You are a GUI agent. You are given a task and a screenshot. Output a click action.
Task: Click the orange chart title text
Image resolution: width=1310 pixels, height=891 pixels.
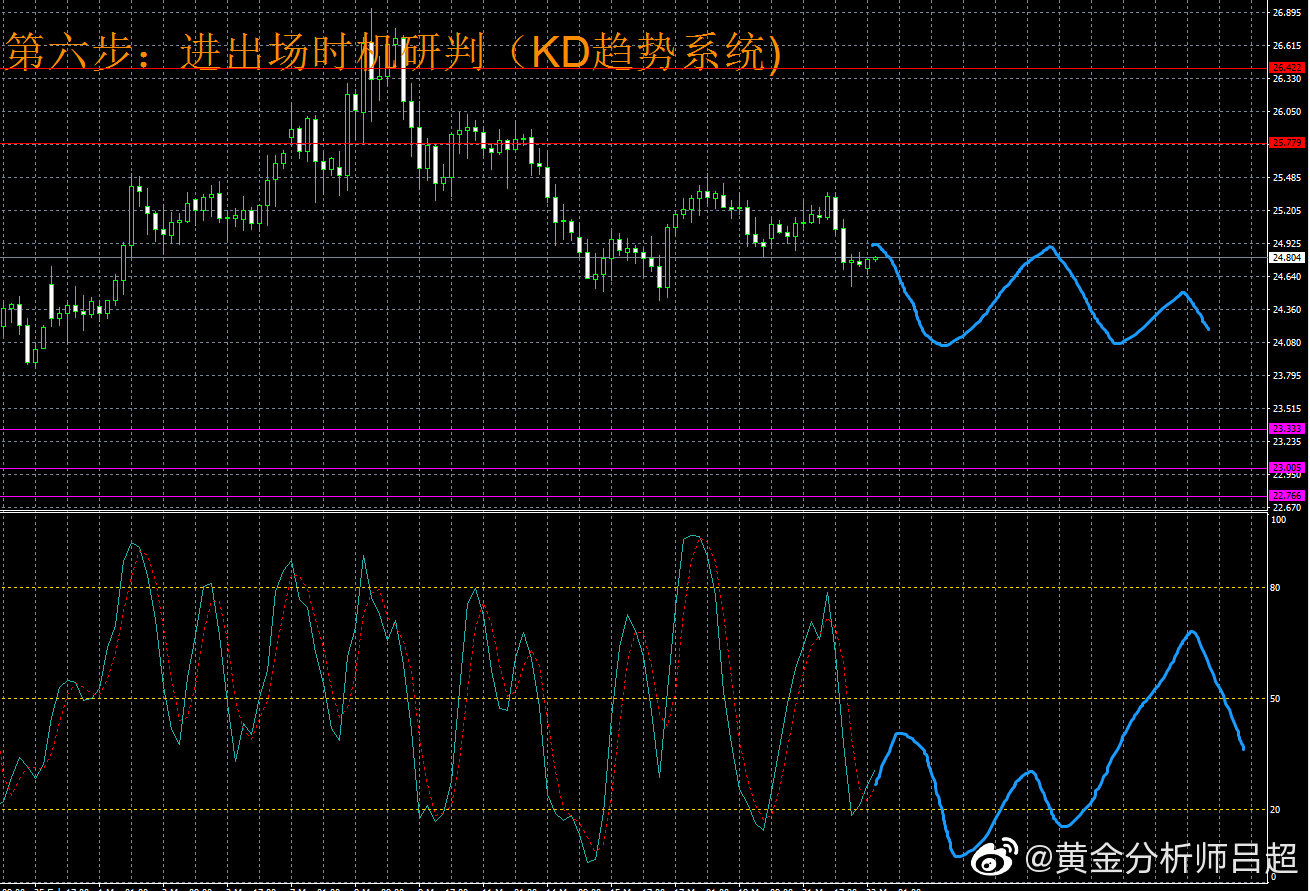click(x=392, y=52)
